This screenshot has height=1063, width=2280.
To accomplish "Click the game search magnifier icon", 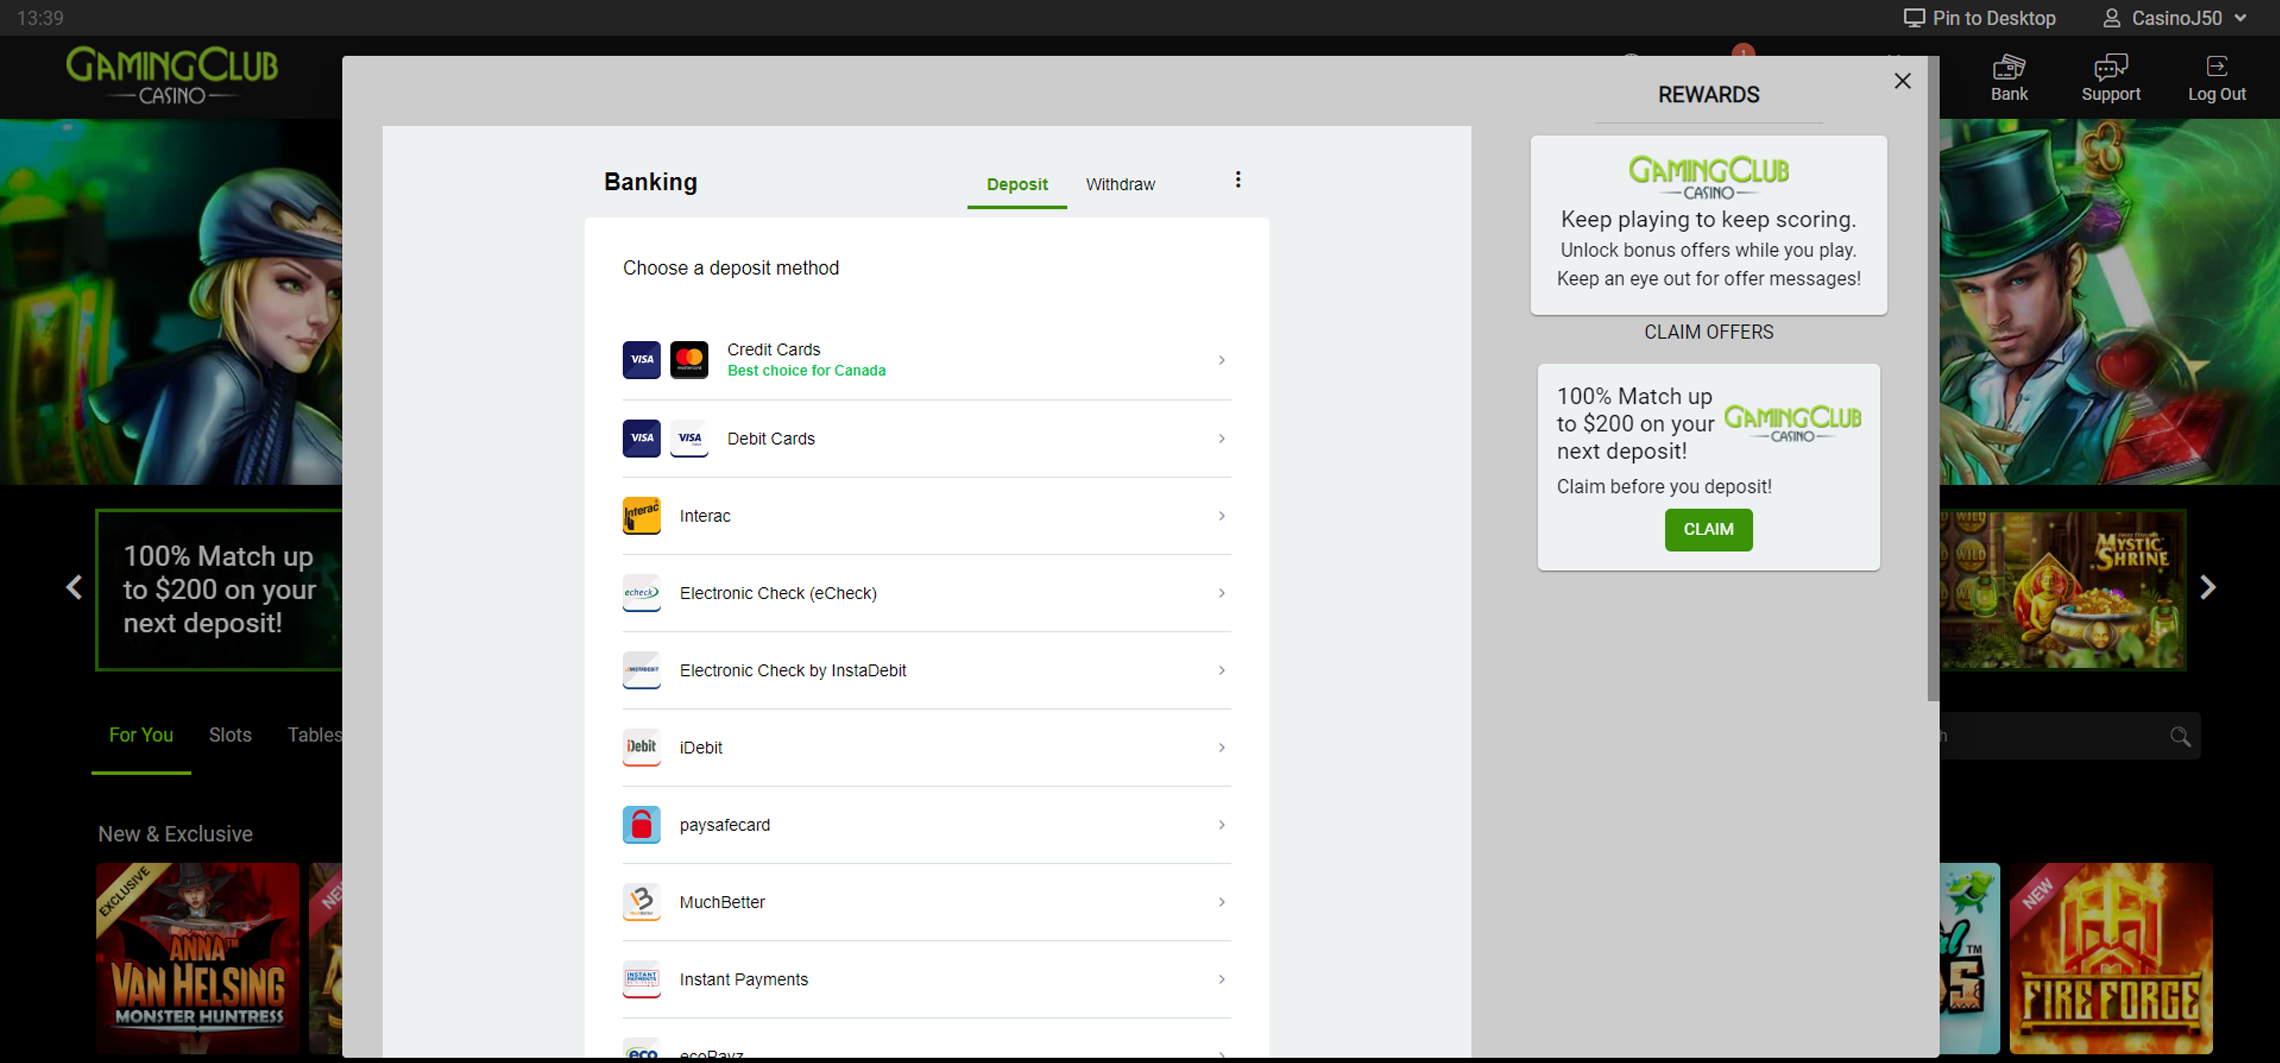I will [2180, 737].
